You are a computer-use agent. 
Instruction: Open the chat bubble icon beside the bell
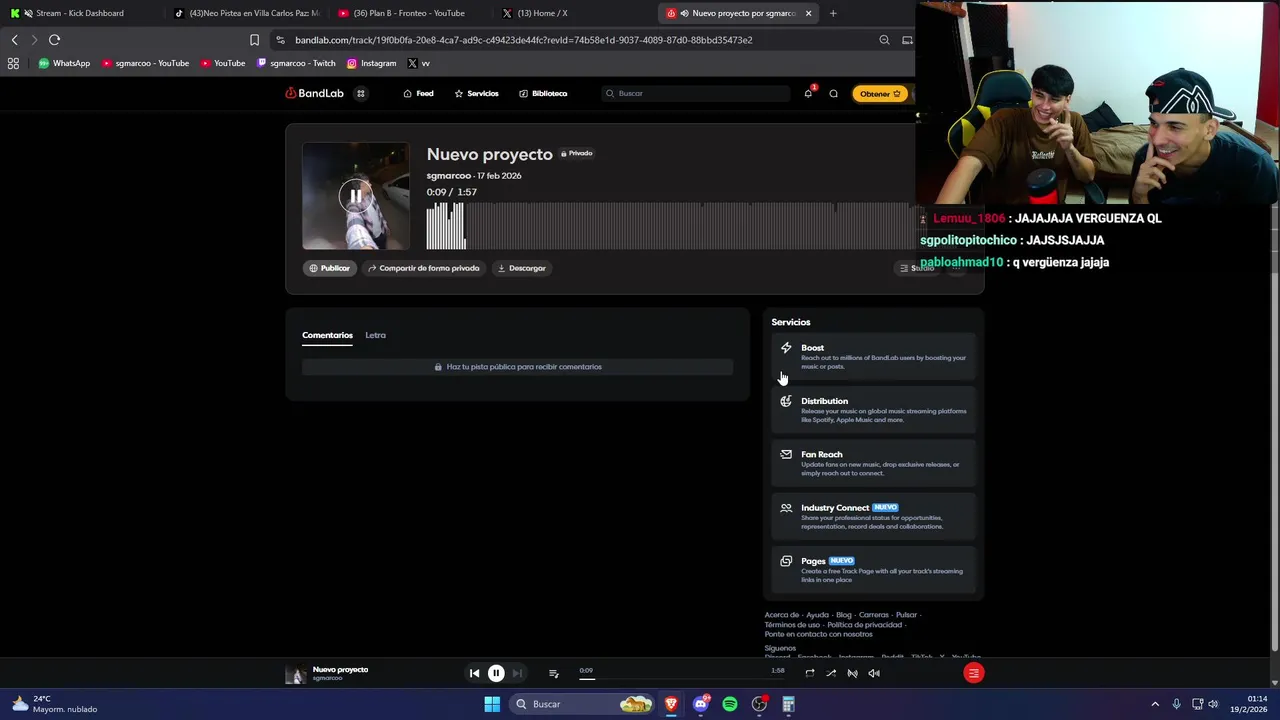click(x=833, y=93)
